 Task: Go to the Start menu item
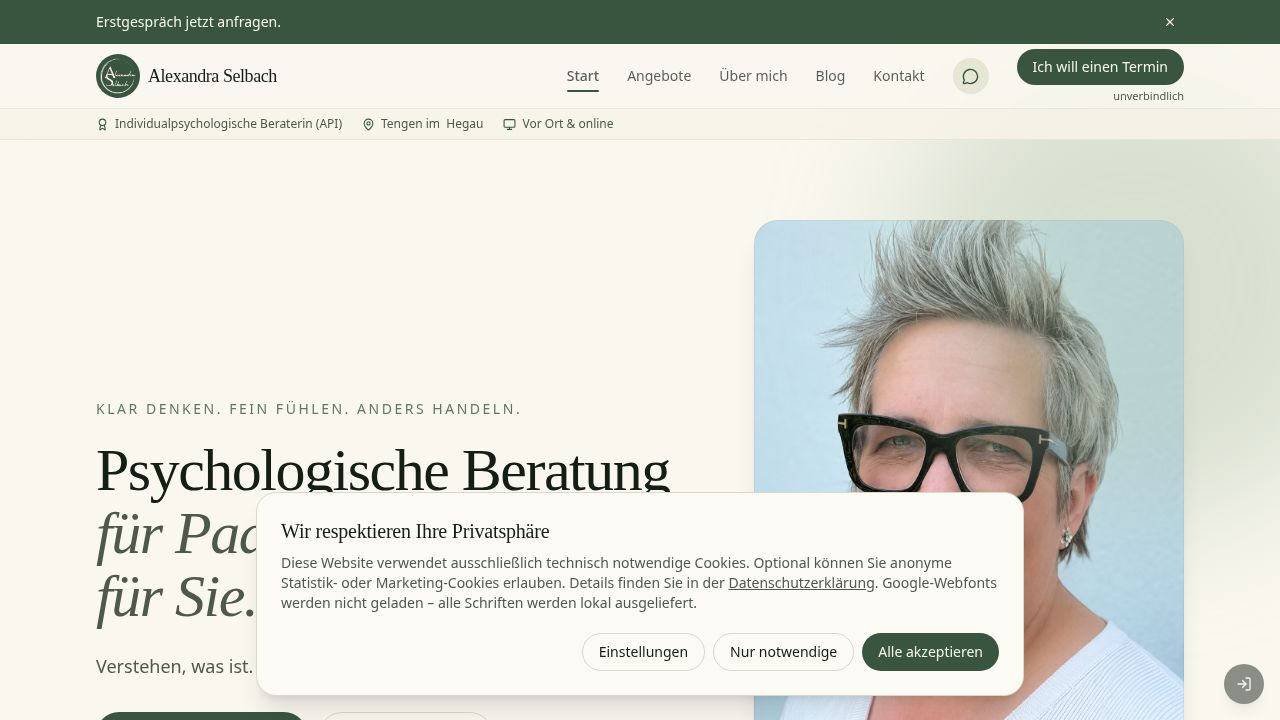pyautogui.click(x=583, y=76)
